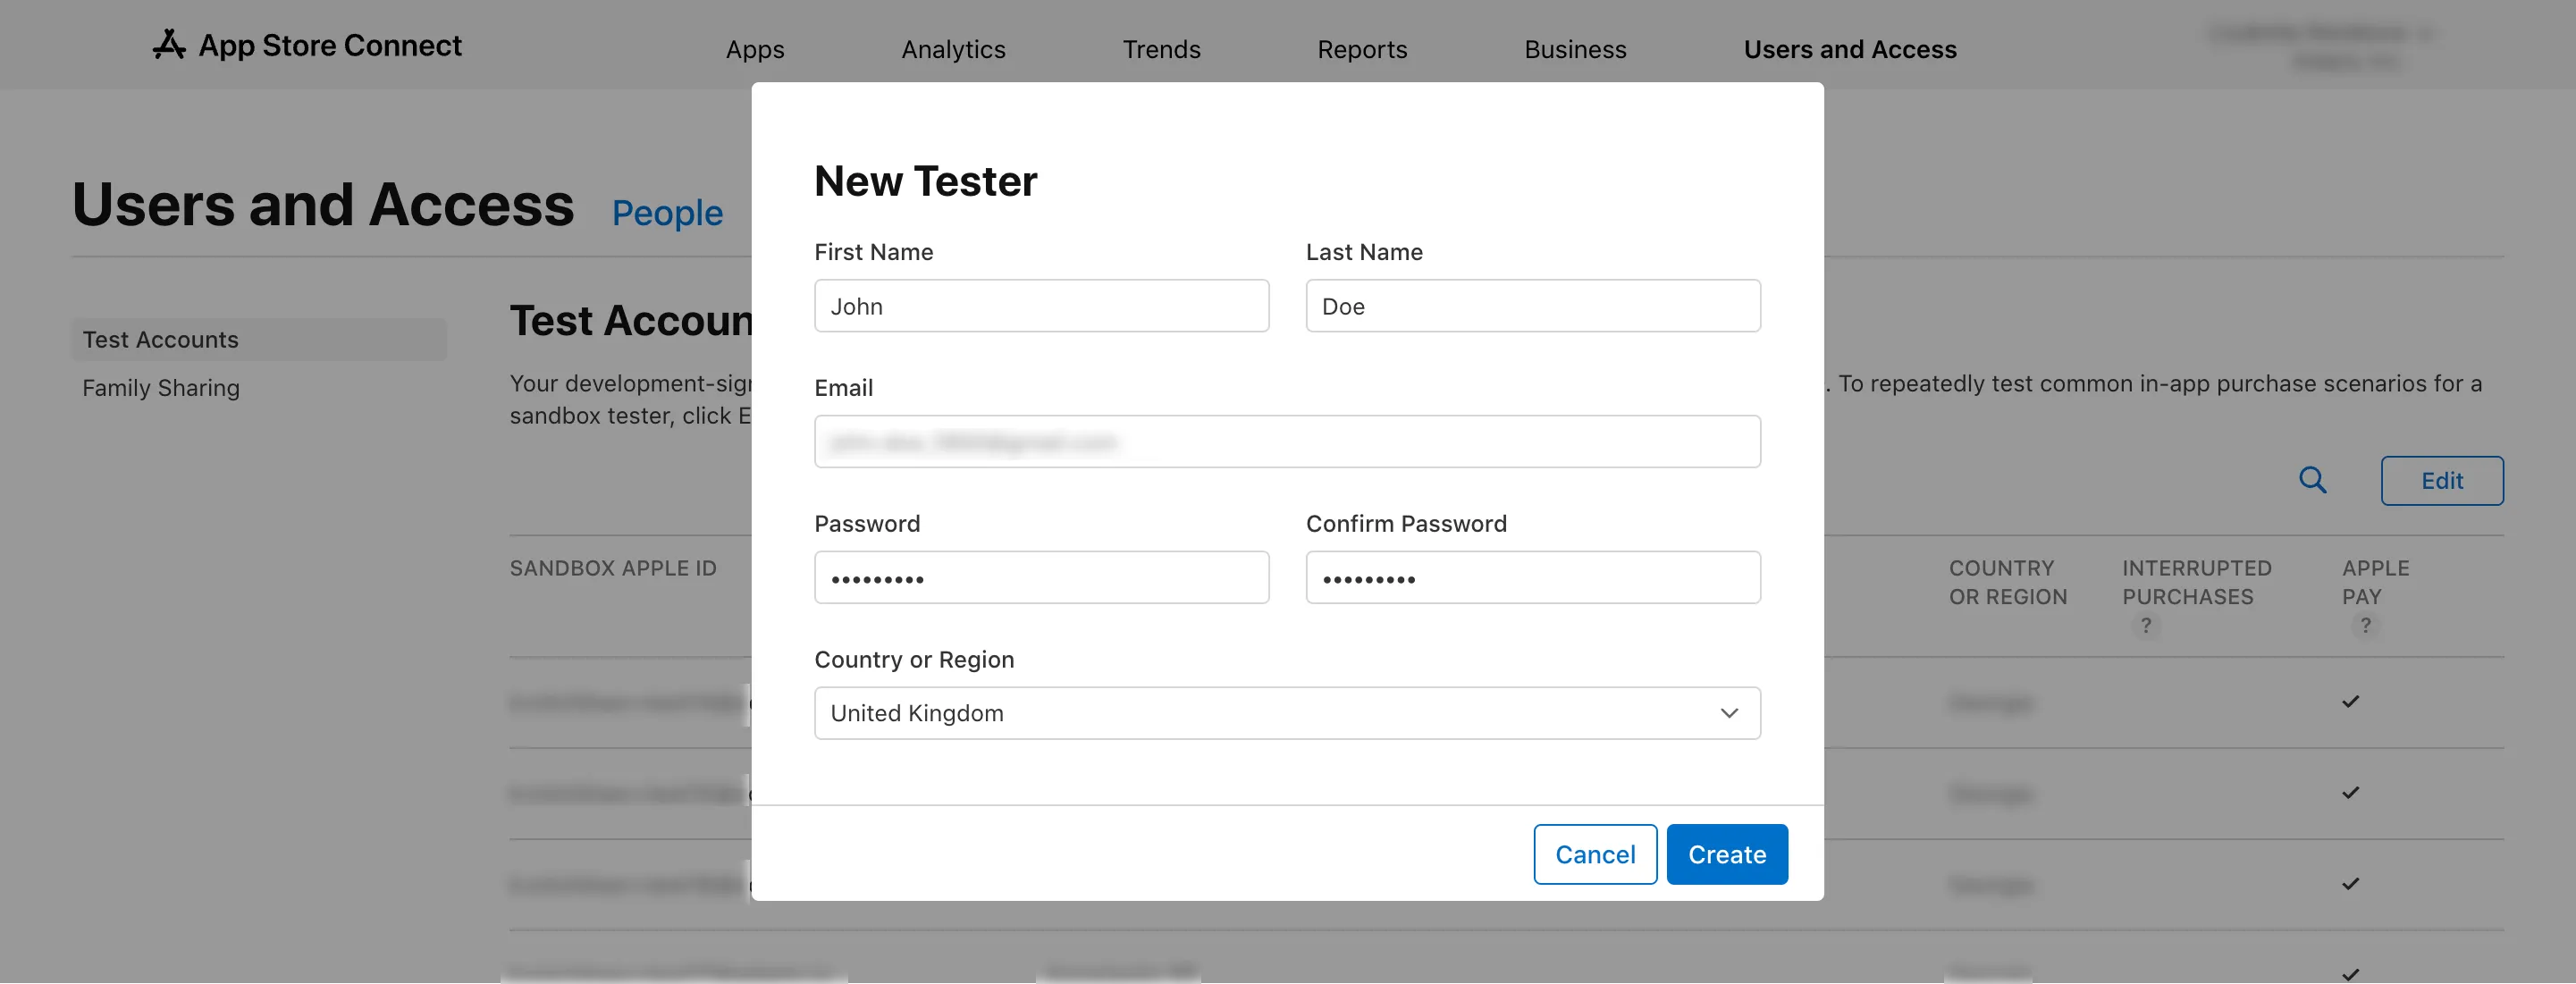
Task: Click the First Name field containing John
Action: pos(1041,306)
